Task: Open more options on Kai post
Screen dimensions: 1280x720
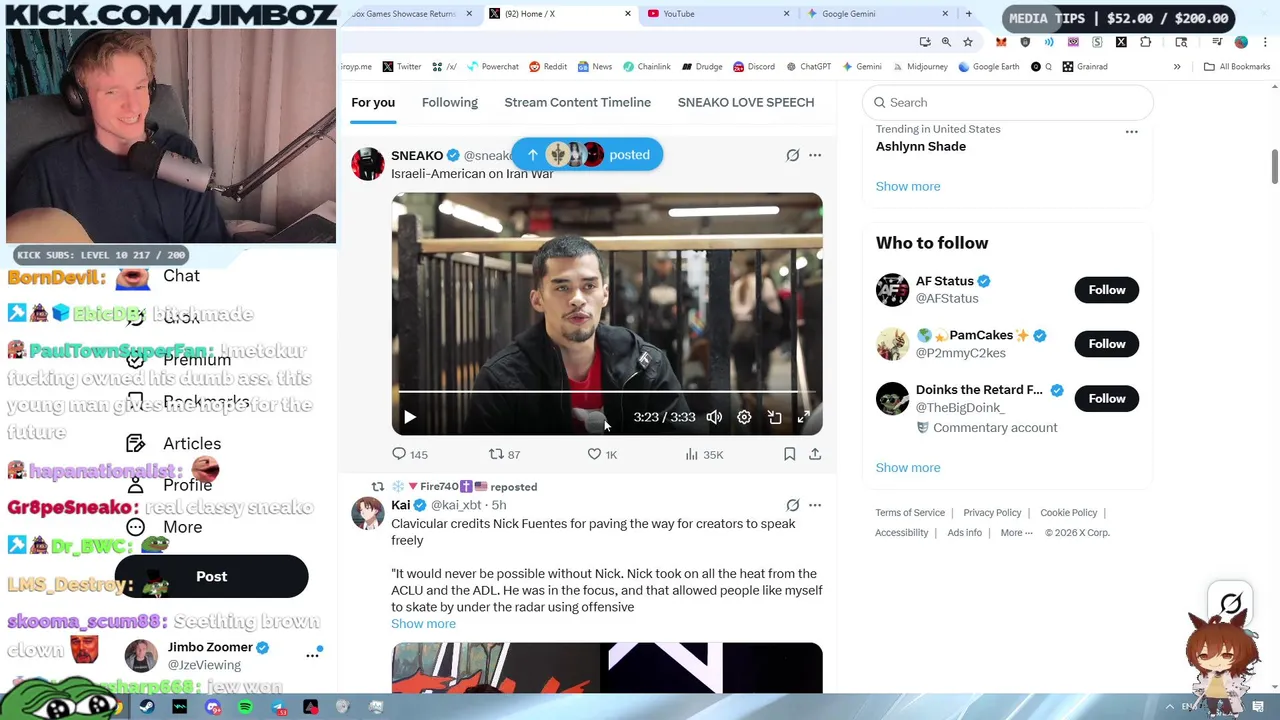Action: pos(815,505)
